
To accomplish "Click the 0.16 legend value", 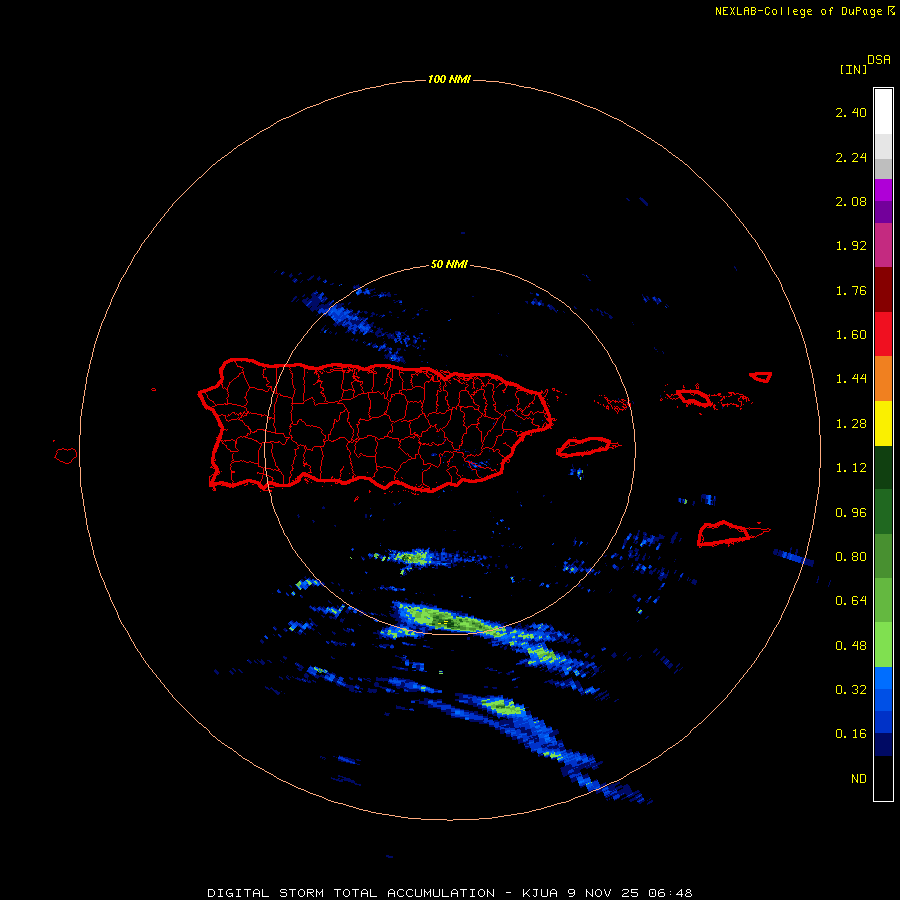I will pyautogui.click(x=851, y=734).
